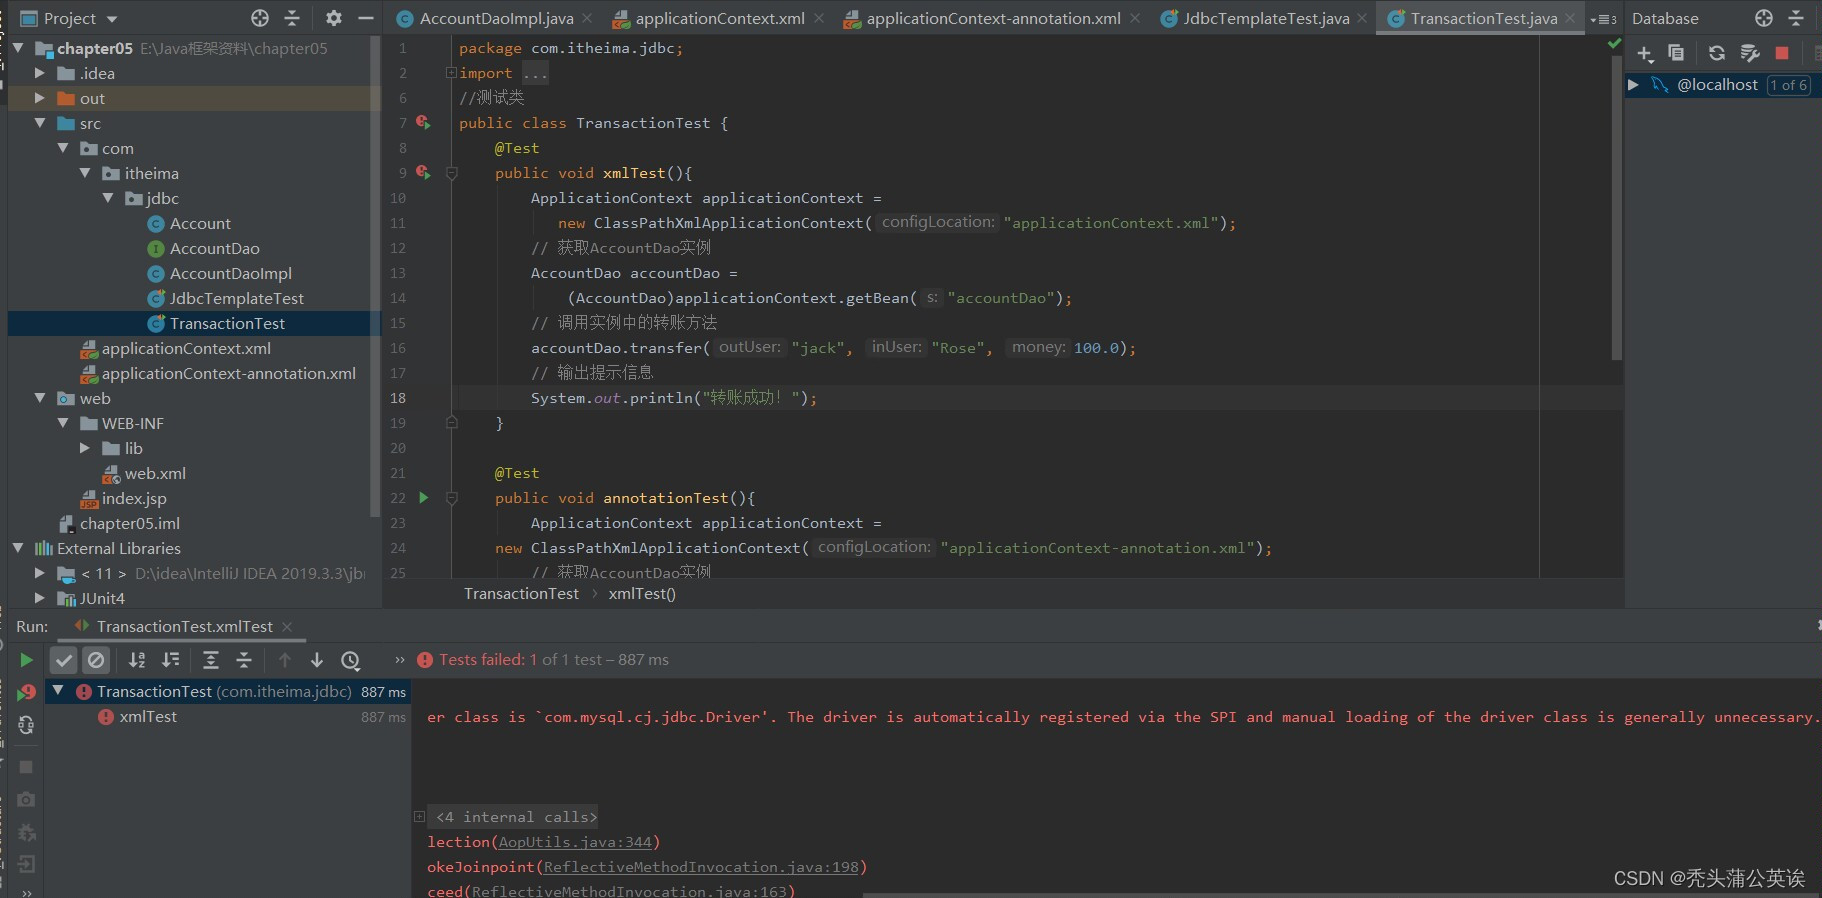Fold the xmlTest method body
The width and height of the screenshot is (1822, 898).
[x=451, y=173]
